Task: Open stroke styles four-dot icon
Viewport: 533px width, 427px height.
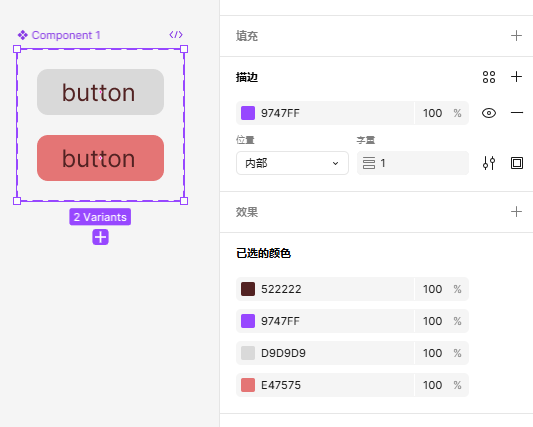Action: coord(489,77)
